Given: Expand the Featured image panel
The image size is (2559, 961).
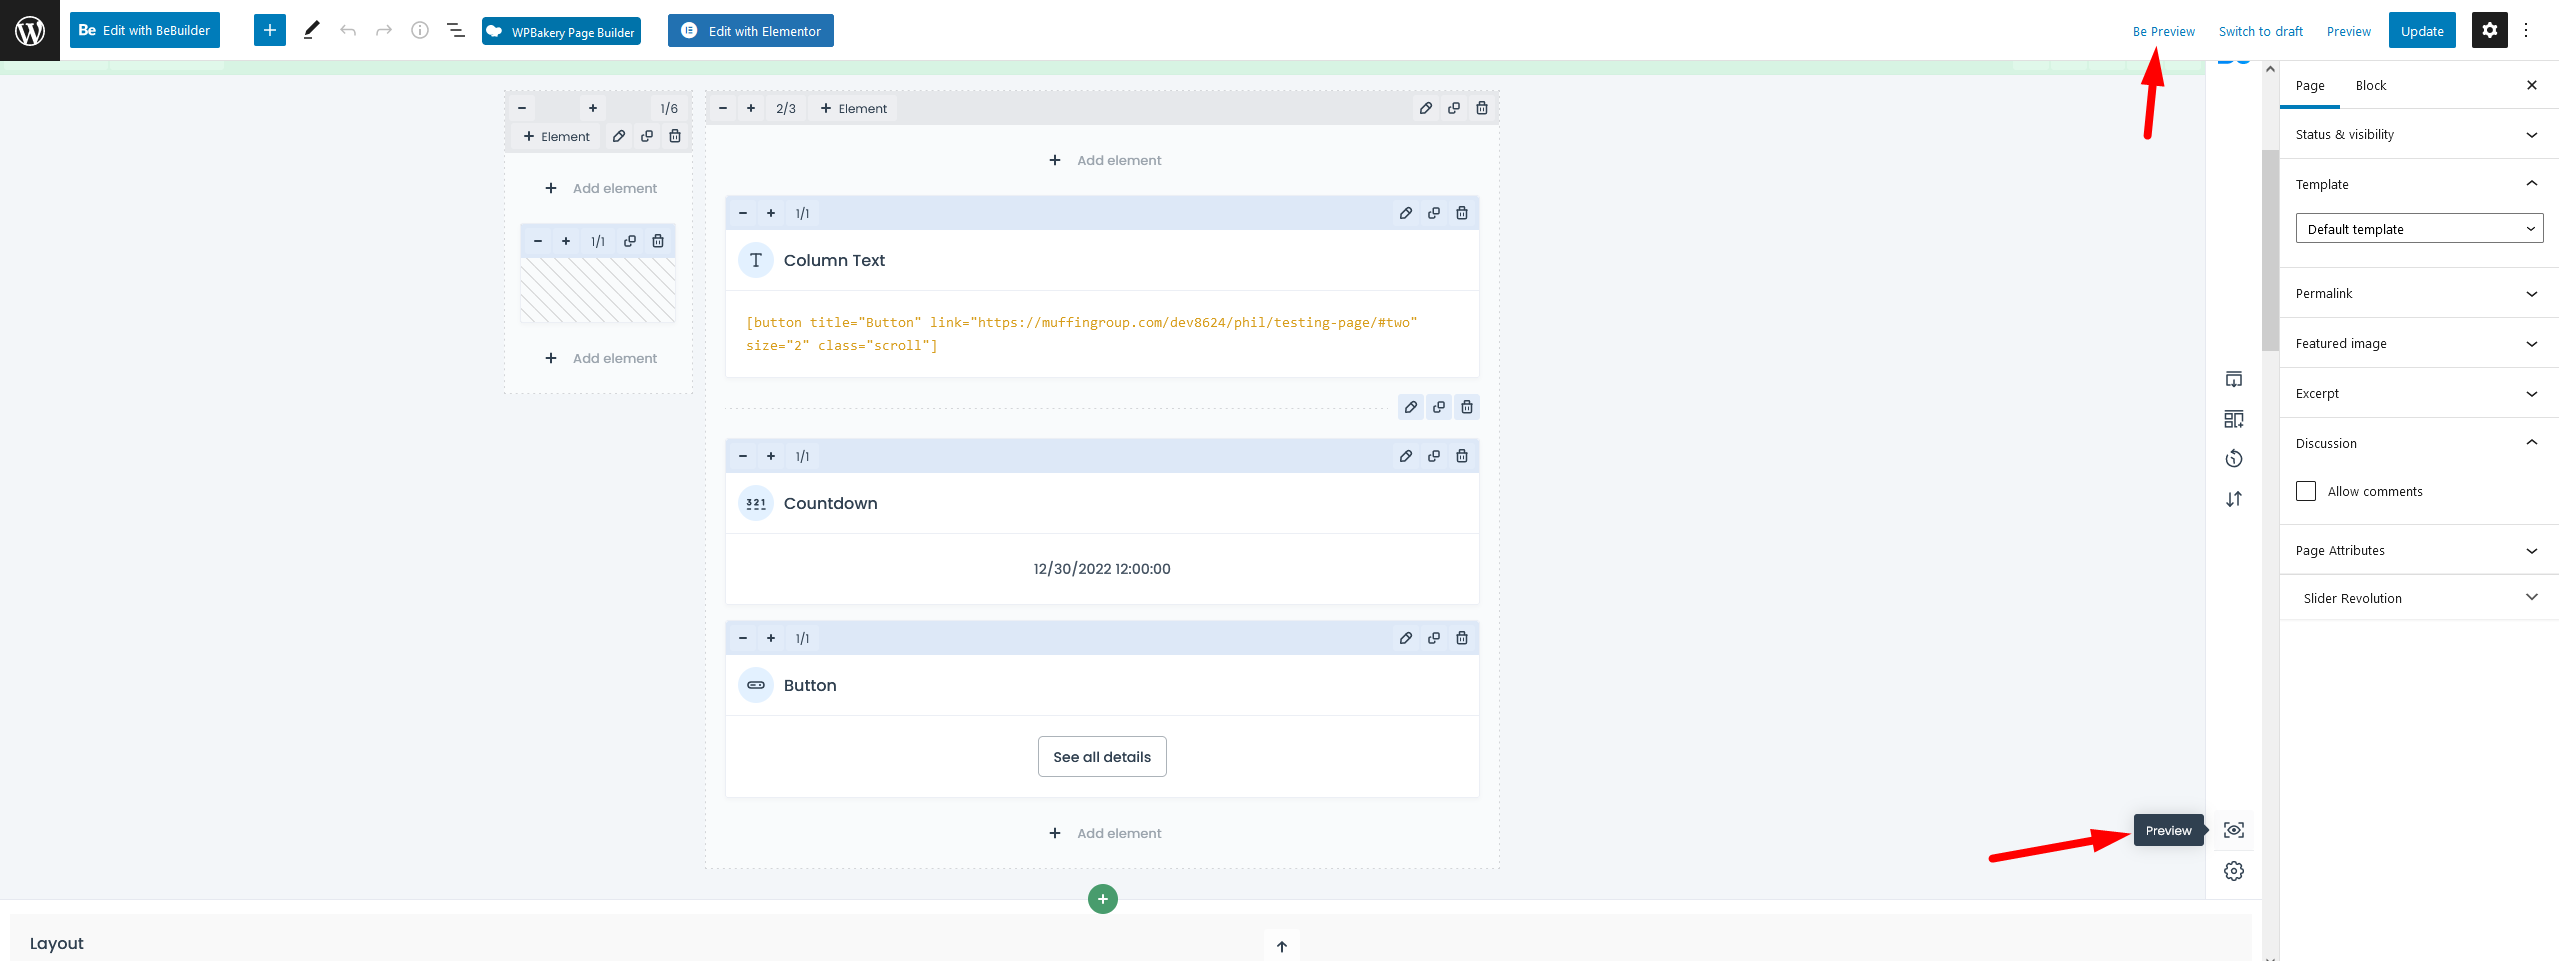Looking at the screenshot, I should click(2418, 343).
